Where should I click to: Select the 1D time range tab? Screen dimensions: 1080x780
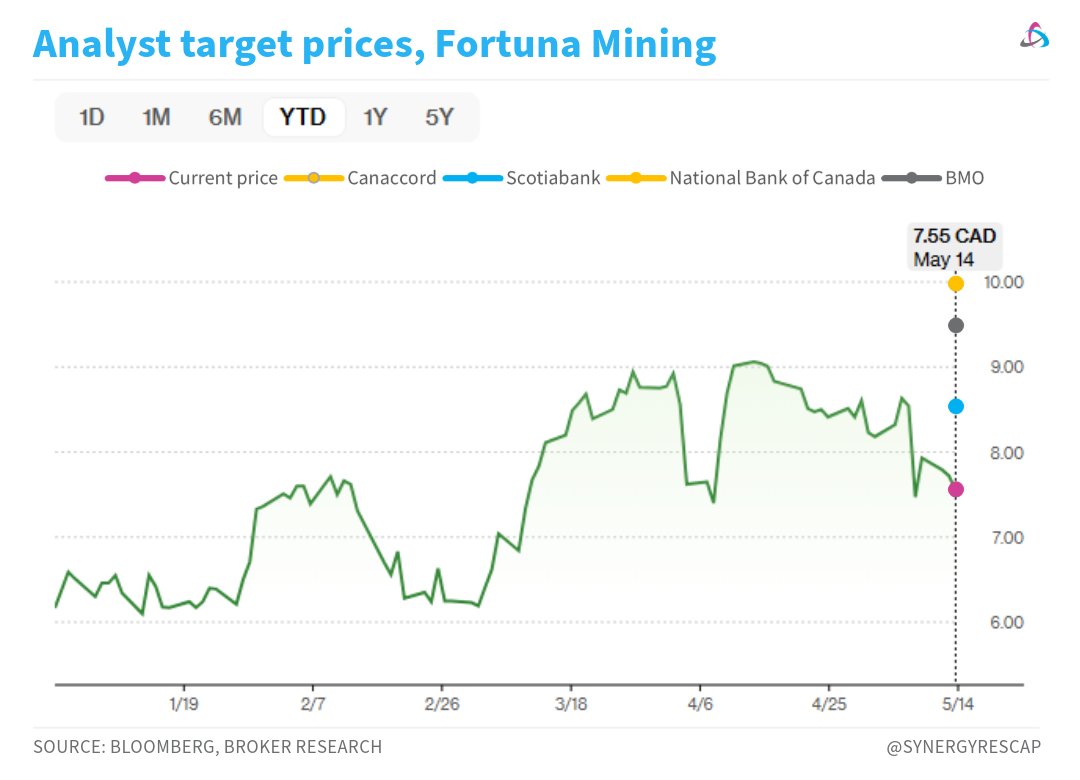click(x=92, y=117)
